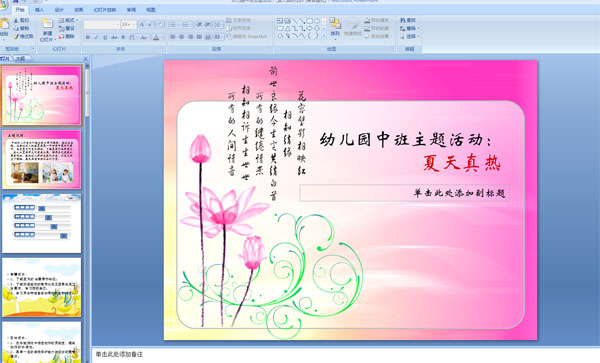
Task: Click the Format Painter (格式刷) icon
Action: point(16,37)
